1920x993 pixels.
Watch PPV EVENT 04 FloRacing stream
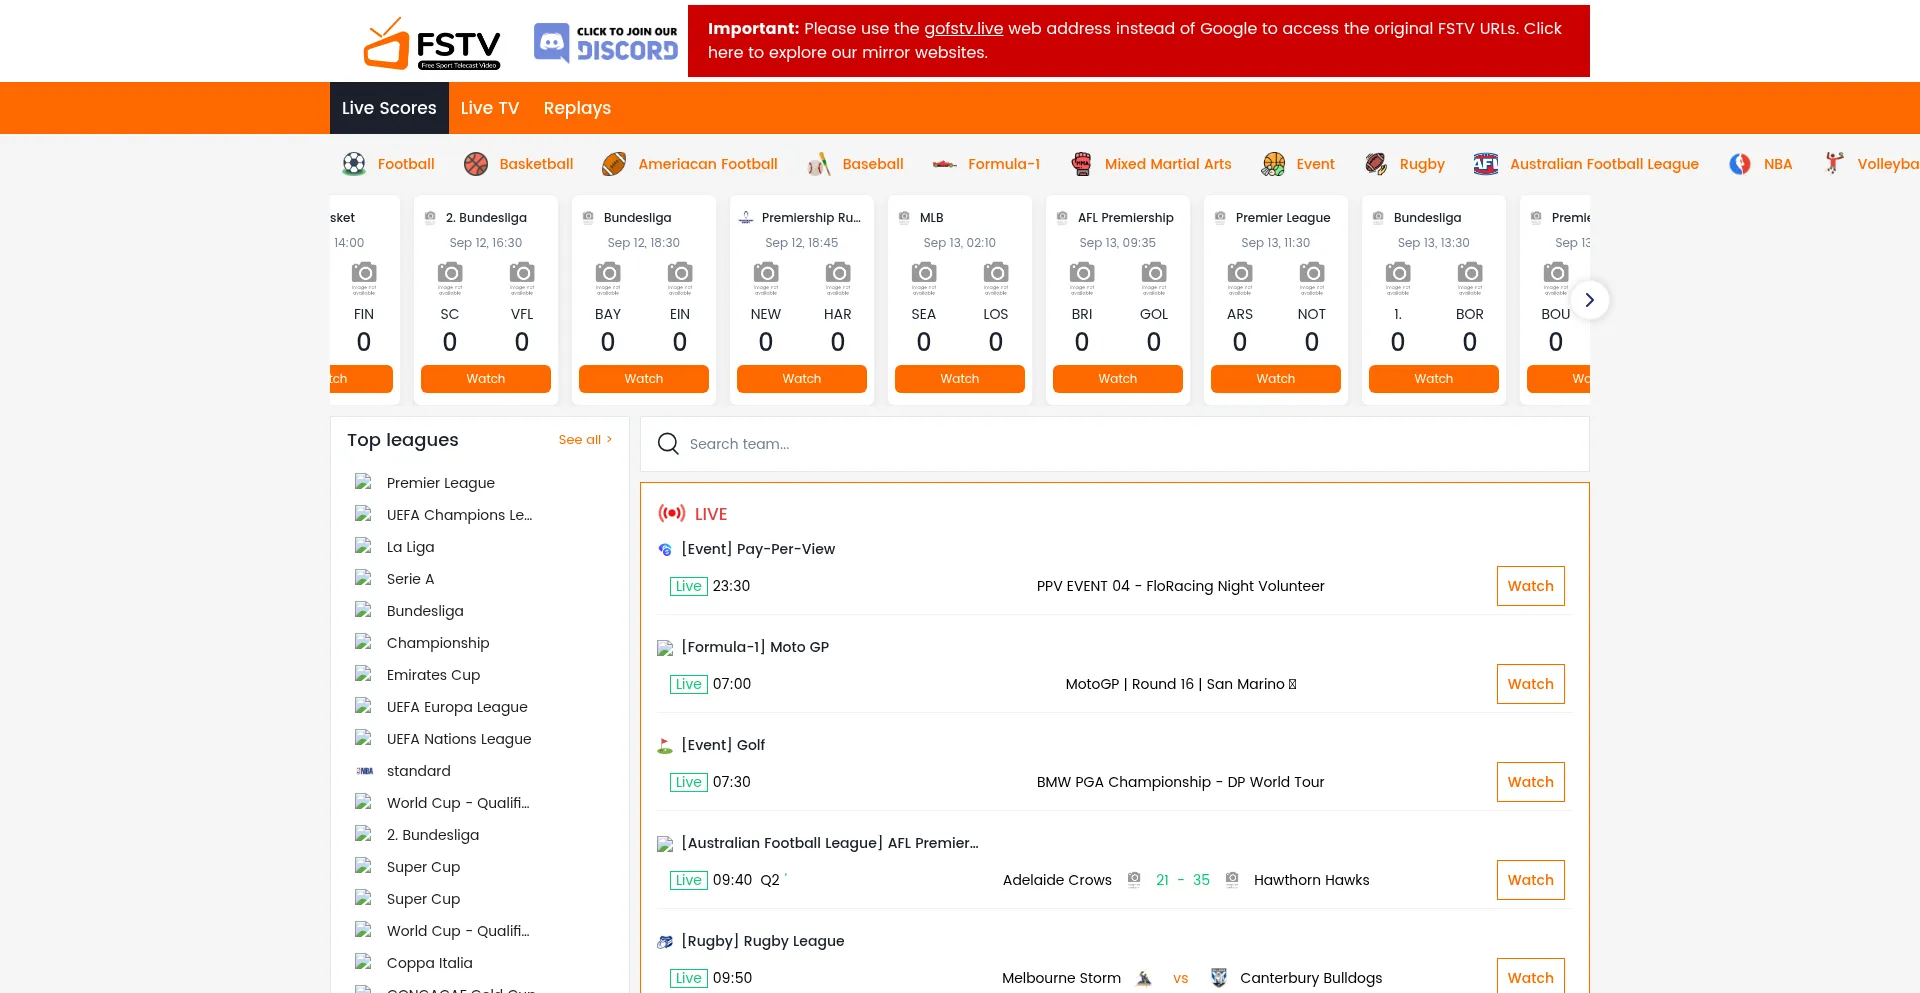(1531, 586)
